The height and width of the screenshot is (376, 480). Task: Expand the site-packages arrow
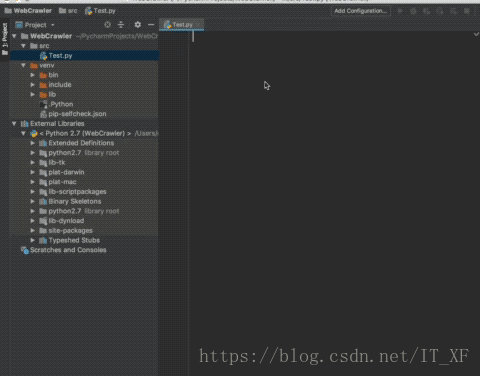[x=33, y=230]
